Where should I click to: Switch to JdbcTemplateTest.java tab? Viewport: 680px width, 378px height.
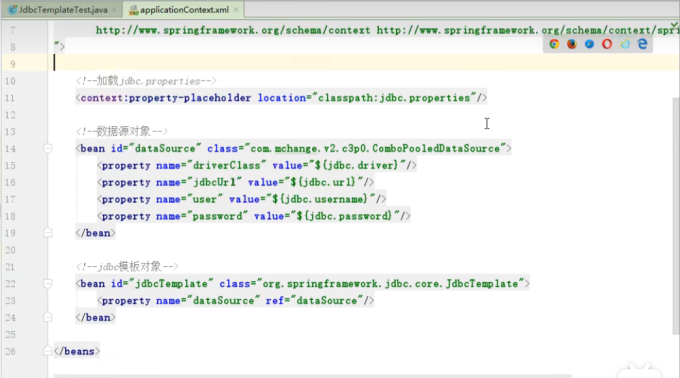pos(63,10)
